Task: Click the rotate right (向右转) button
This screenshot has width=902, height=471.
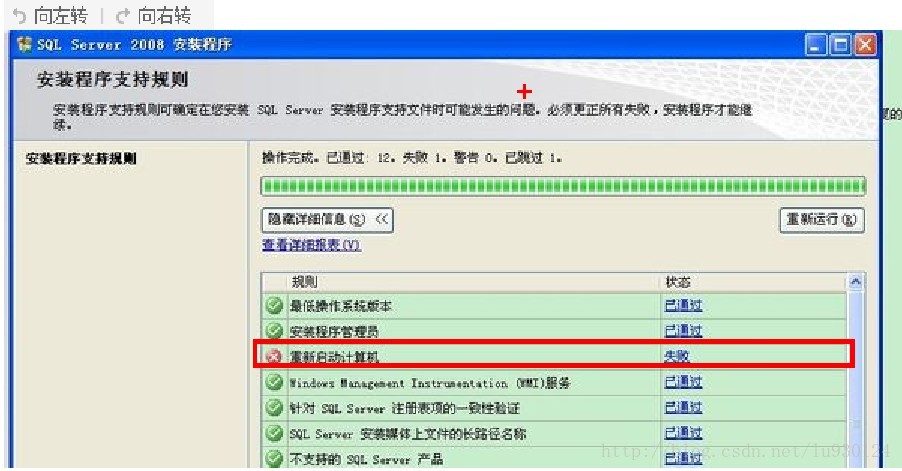Action: pos(153,16)
